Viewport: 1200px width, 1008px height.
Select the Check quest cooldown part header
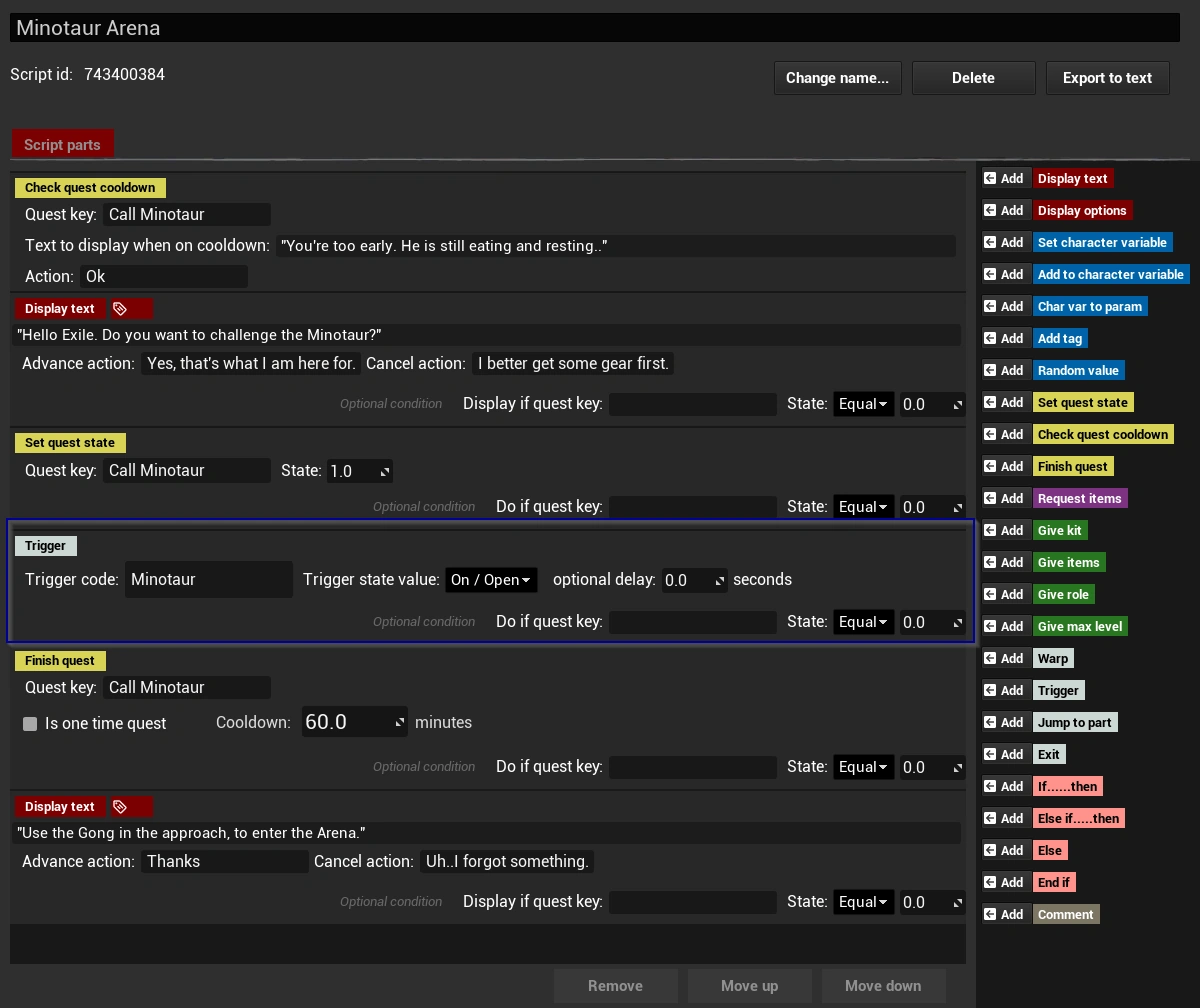[x=90, y=187]
